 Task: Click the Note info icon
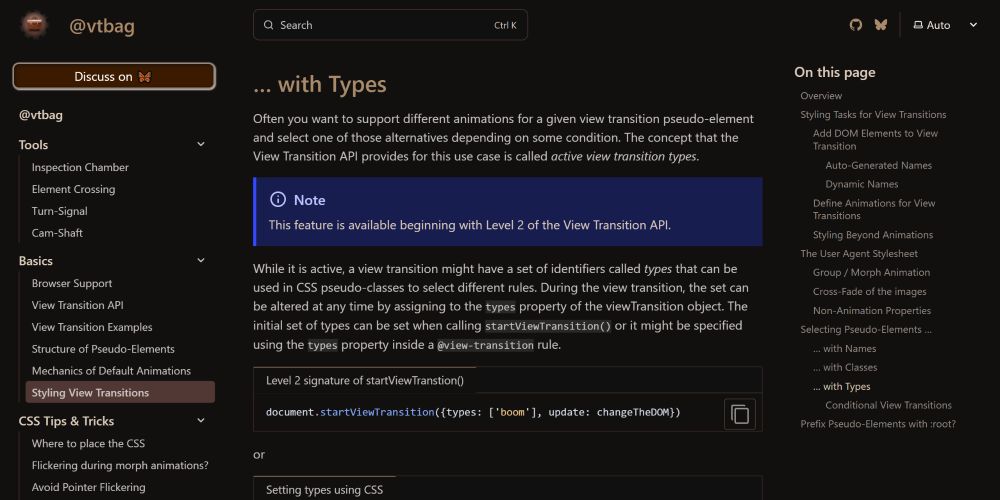pyautogui.click(x=278, y=200)
